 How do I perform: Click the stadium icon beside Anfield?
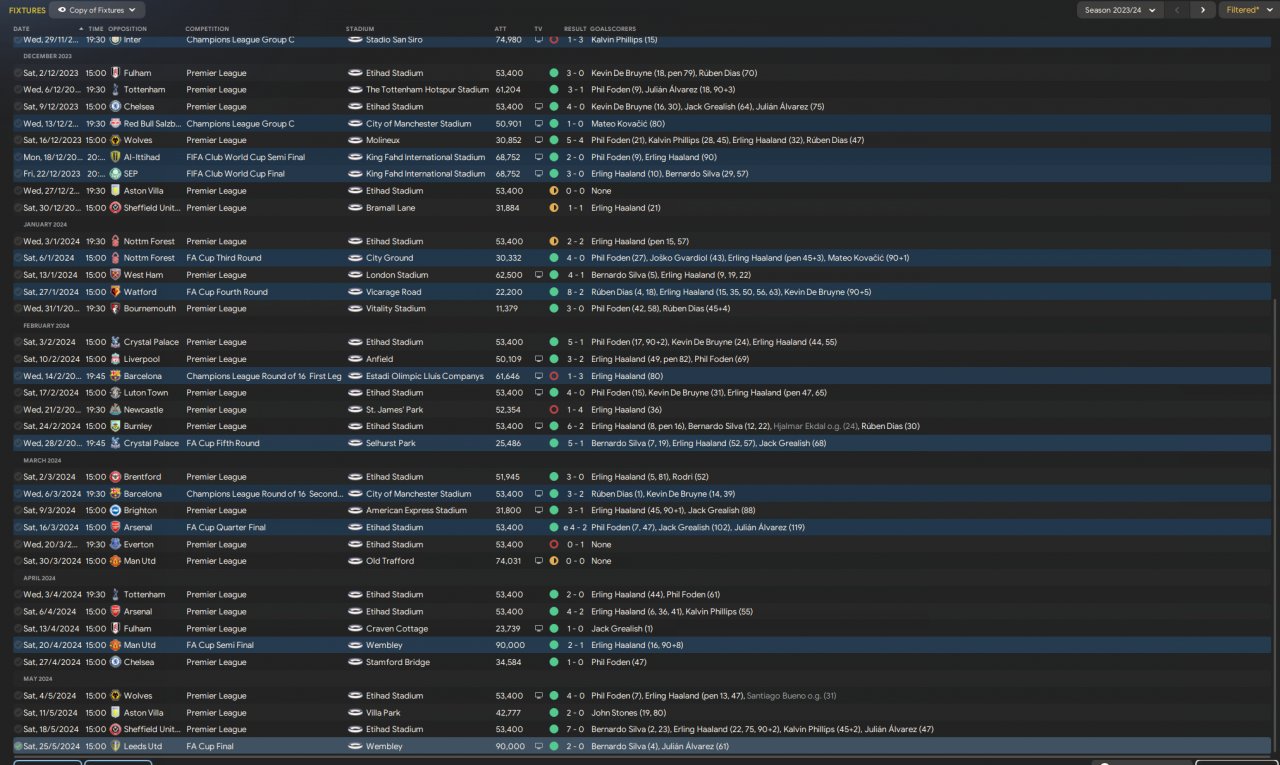tap(355, 359)
